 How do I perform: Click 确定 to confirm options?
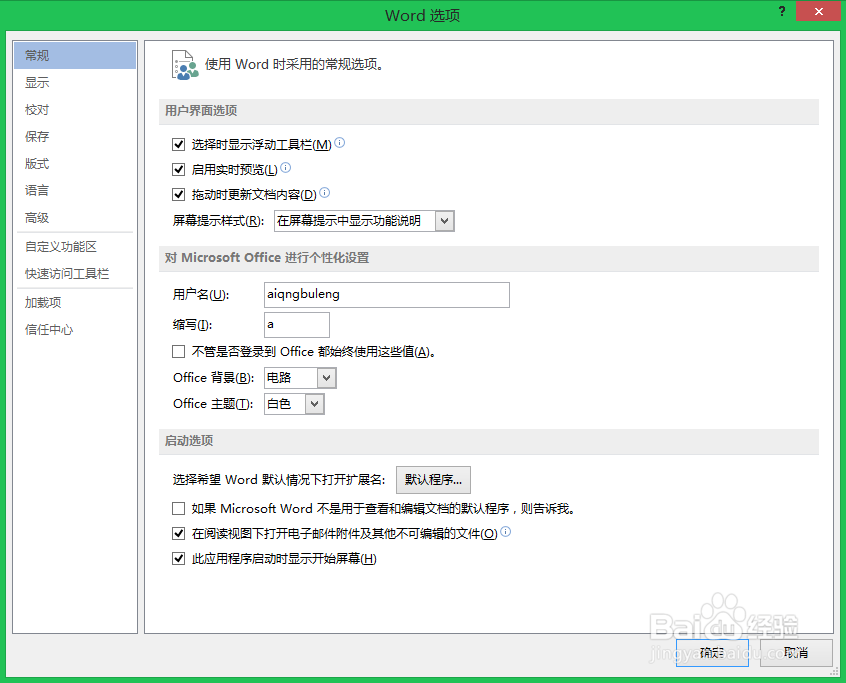712,653
